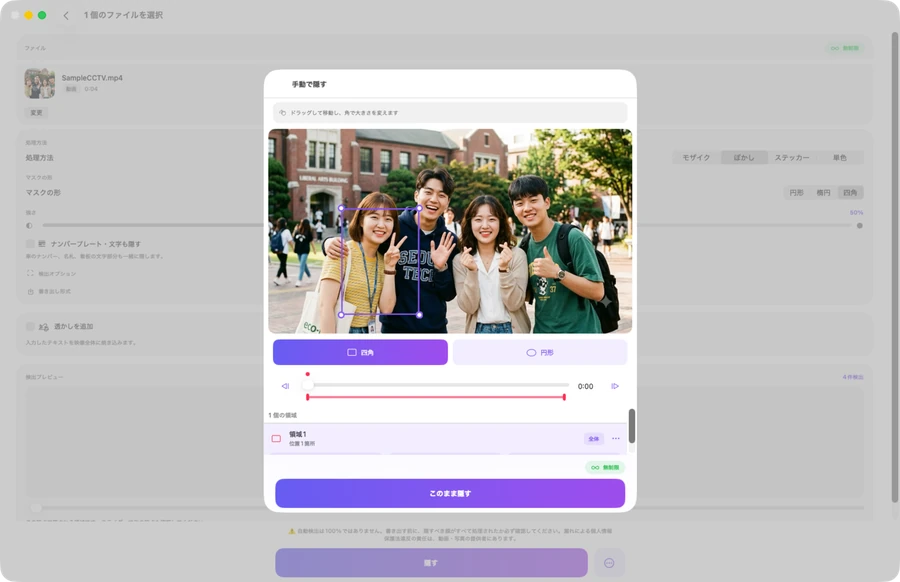Click the red range end handle

click(564, 397)
